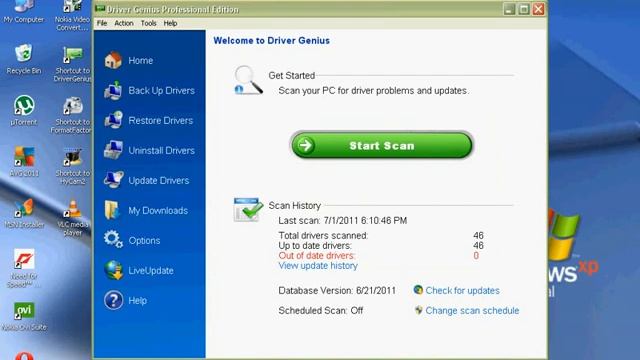Select the Restore Drivers icon

(x=113, y=120)
